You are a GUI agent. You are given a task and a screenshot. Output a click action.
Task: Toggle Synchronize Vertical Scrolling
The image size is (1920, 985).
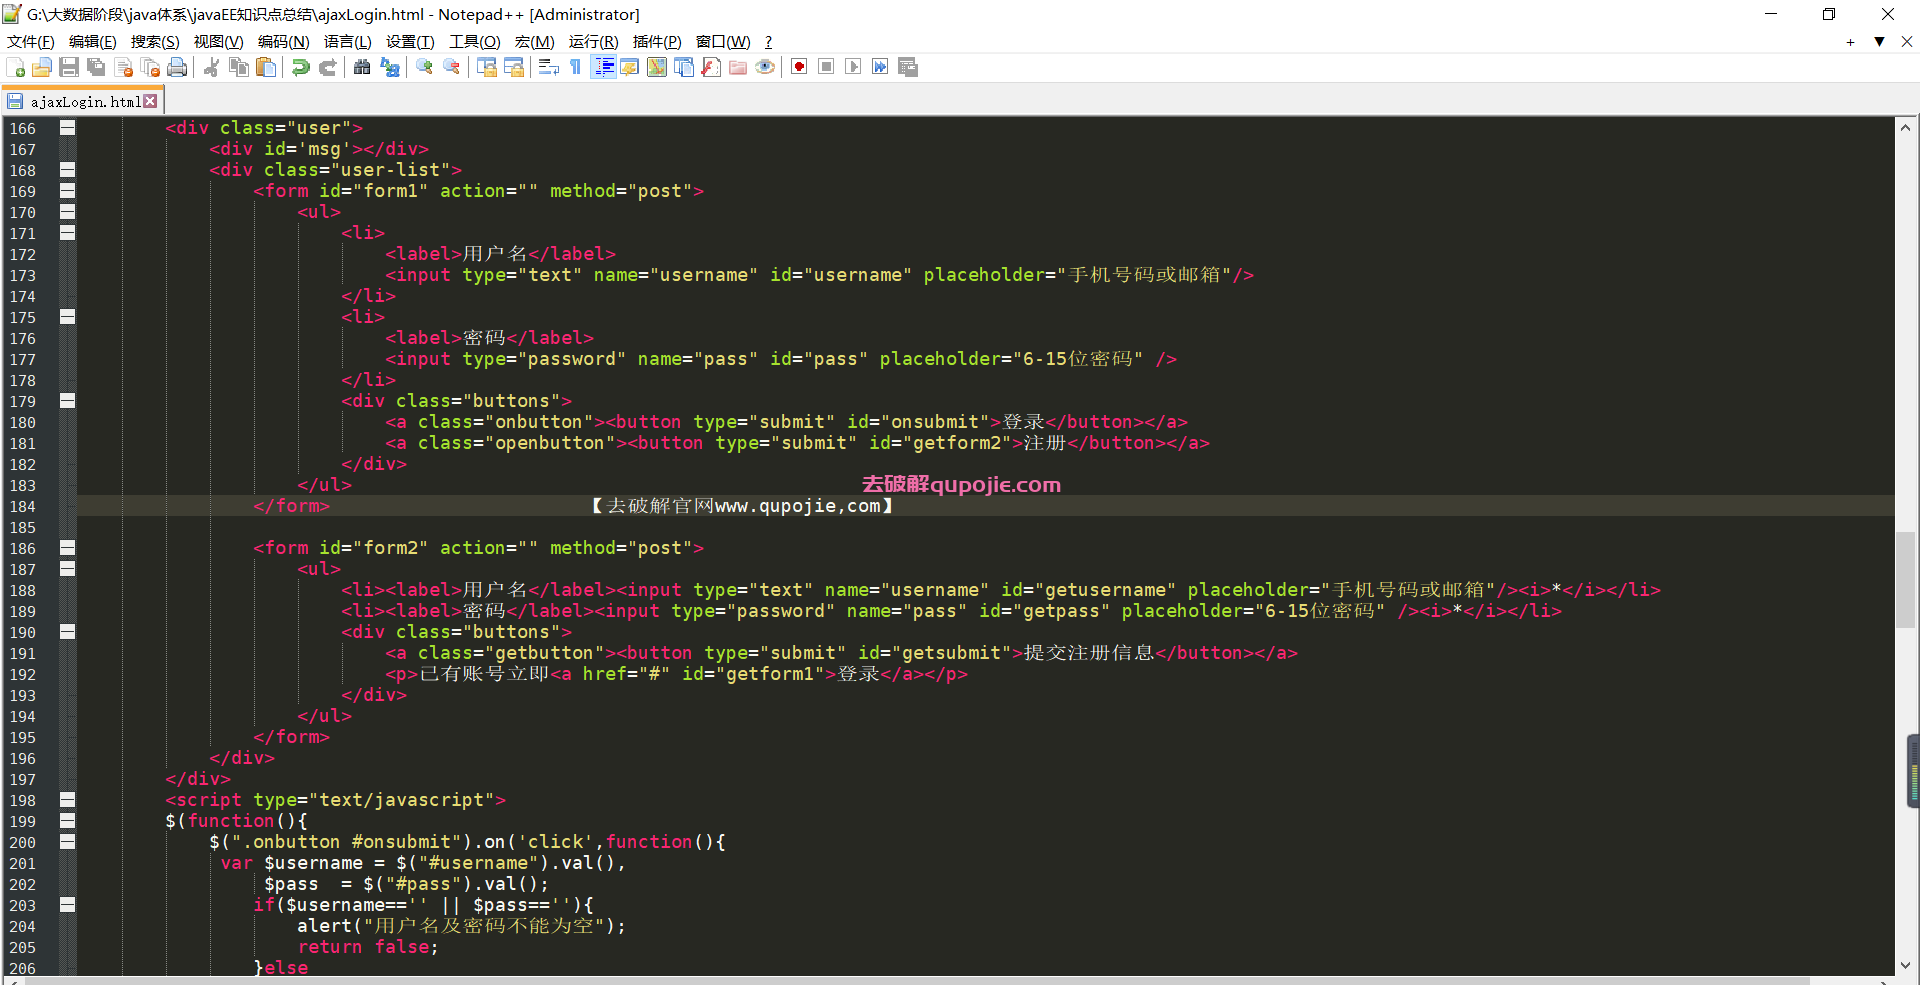pyautogui.click(x=487, y=67)
